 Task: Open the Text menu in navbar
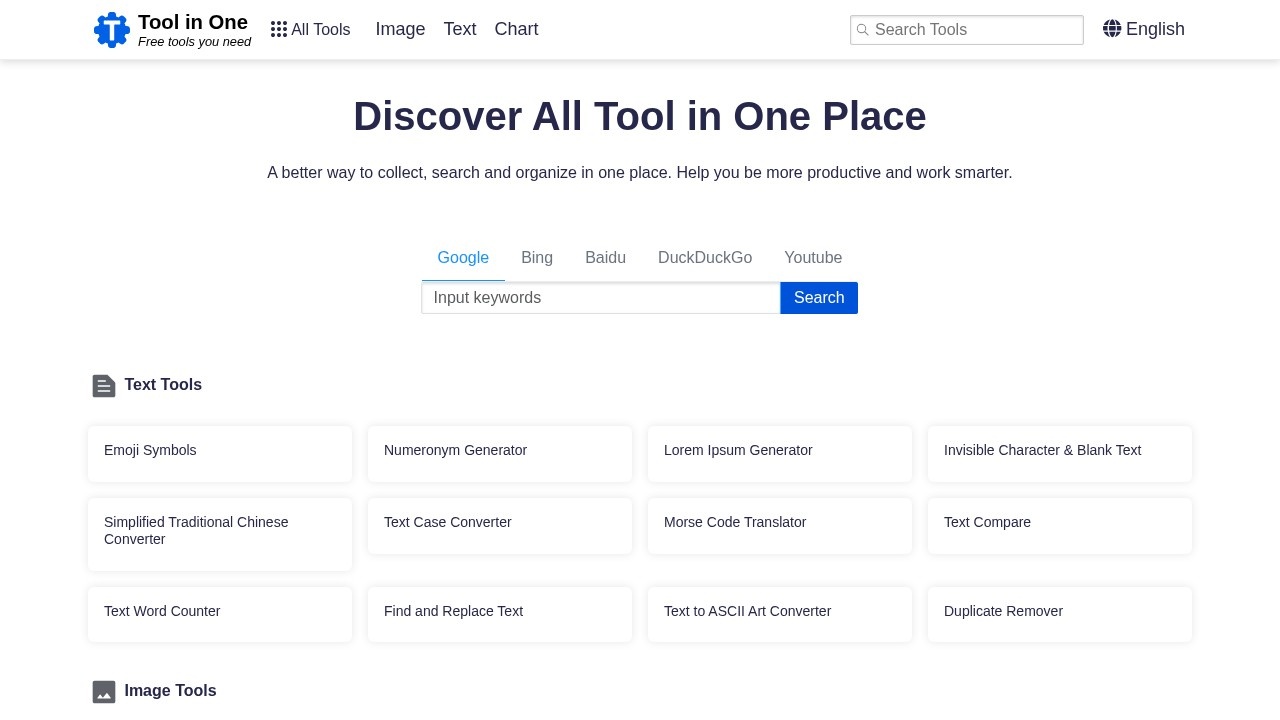click(x=460, y=29)
